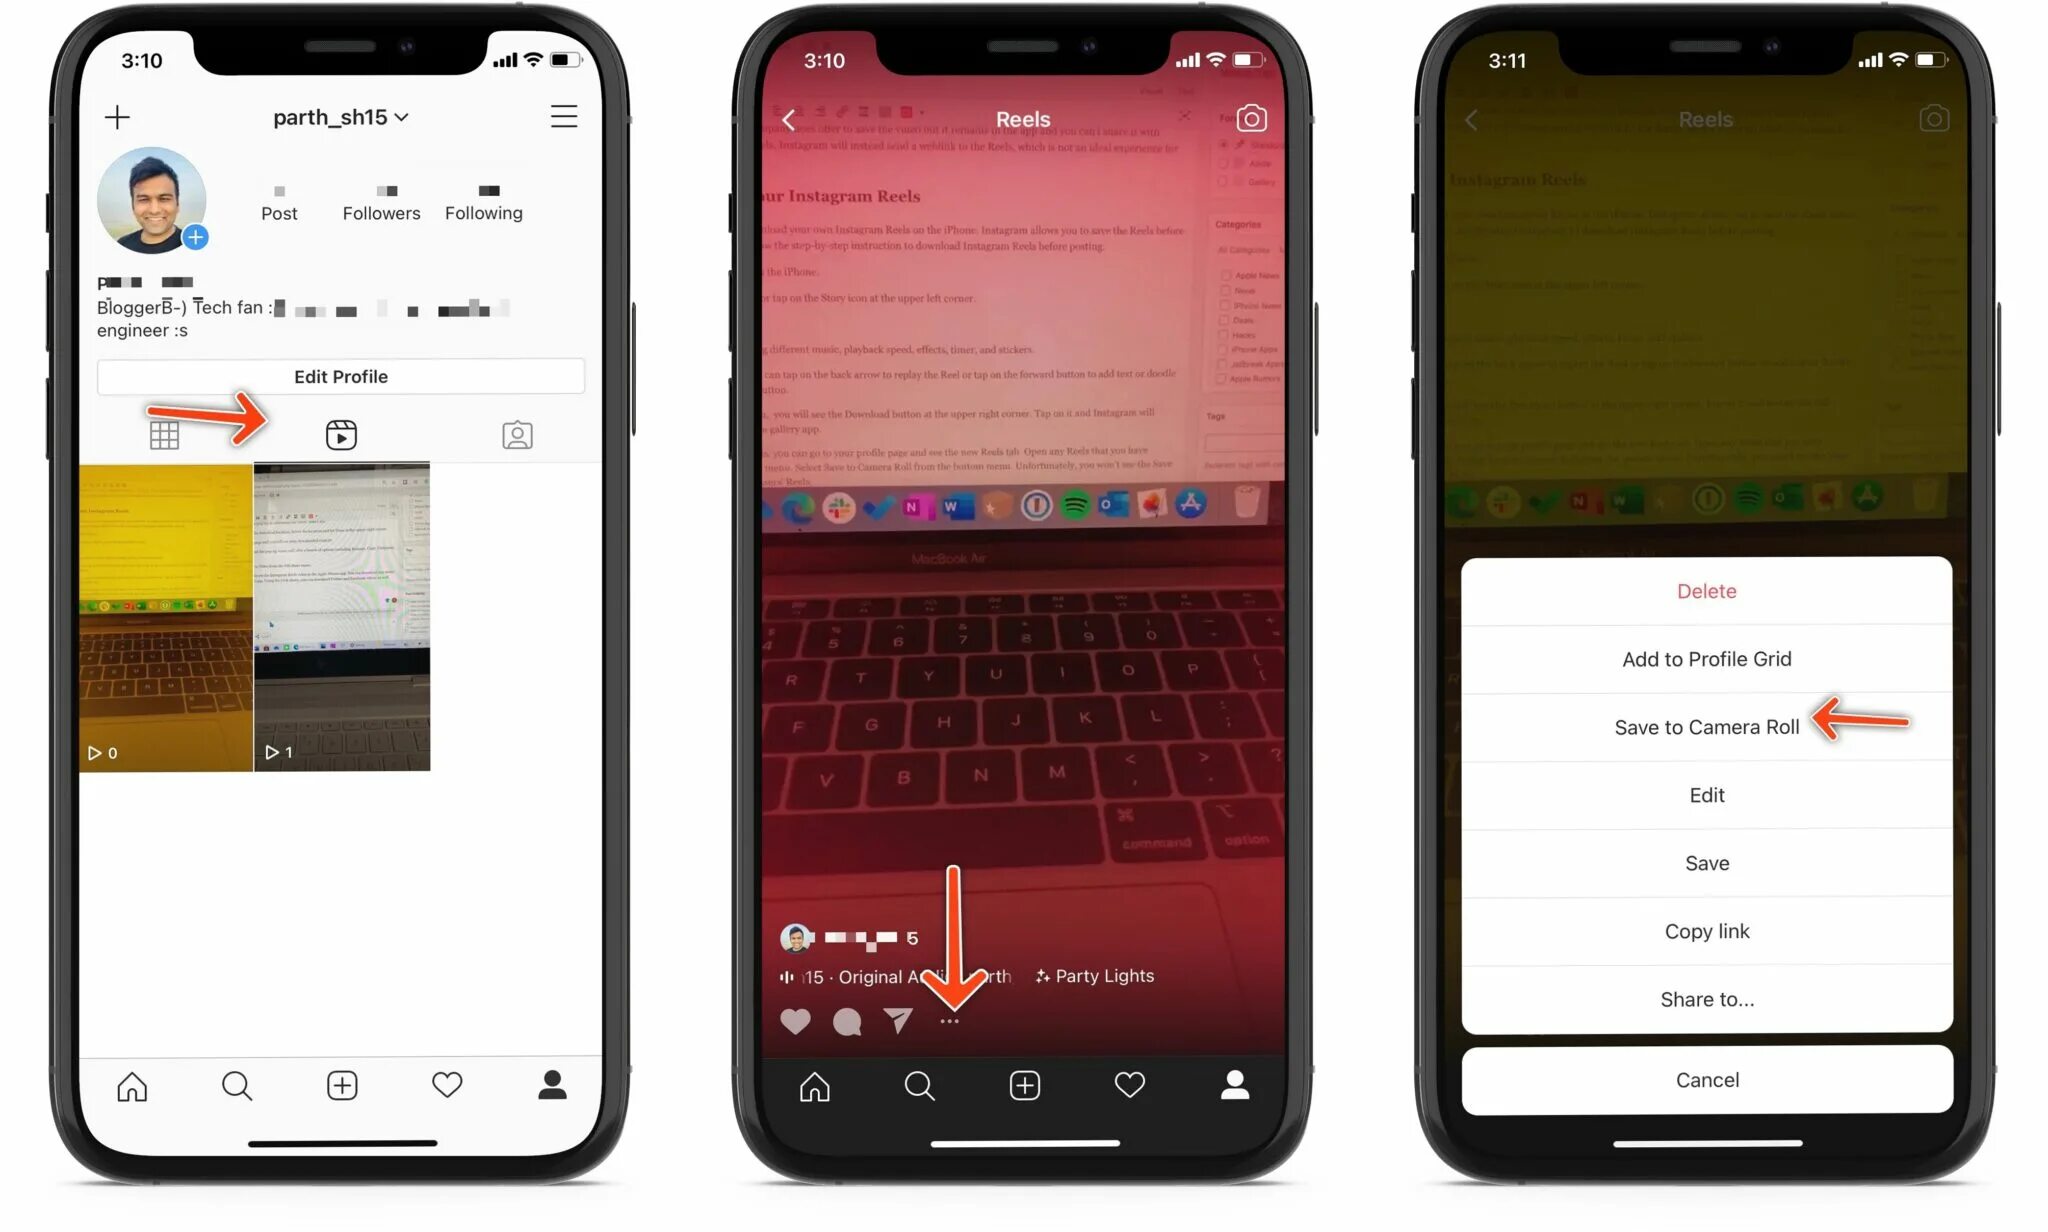The image size is (2048, 1232).
Task: Expand the Following count on profile
Action: 484,202
